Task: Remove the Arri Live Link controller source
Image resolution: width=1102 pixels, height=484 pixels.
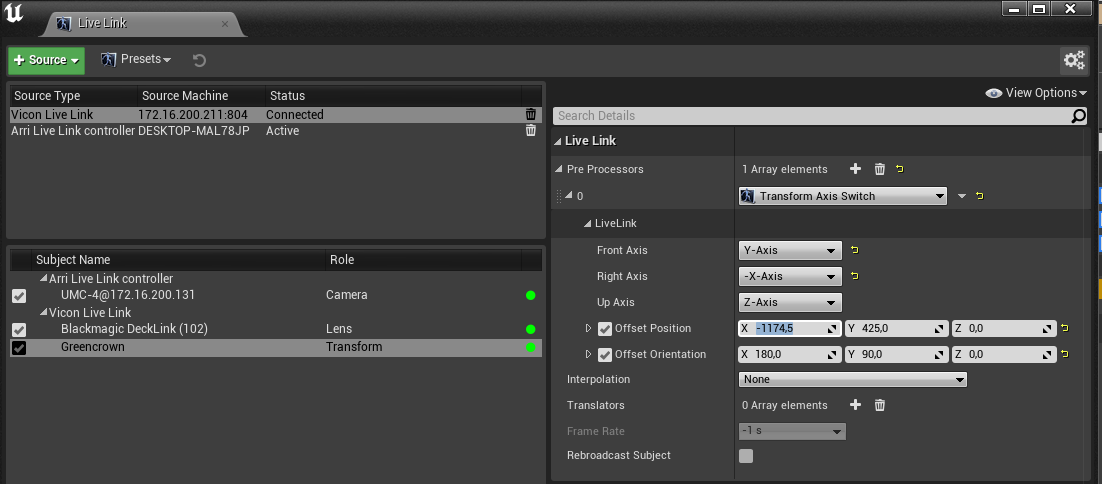Action: 531,131
